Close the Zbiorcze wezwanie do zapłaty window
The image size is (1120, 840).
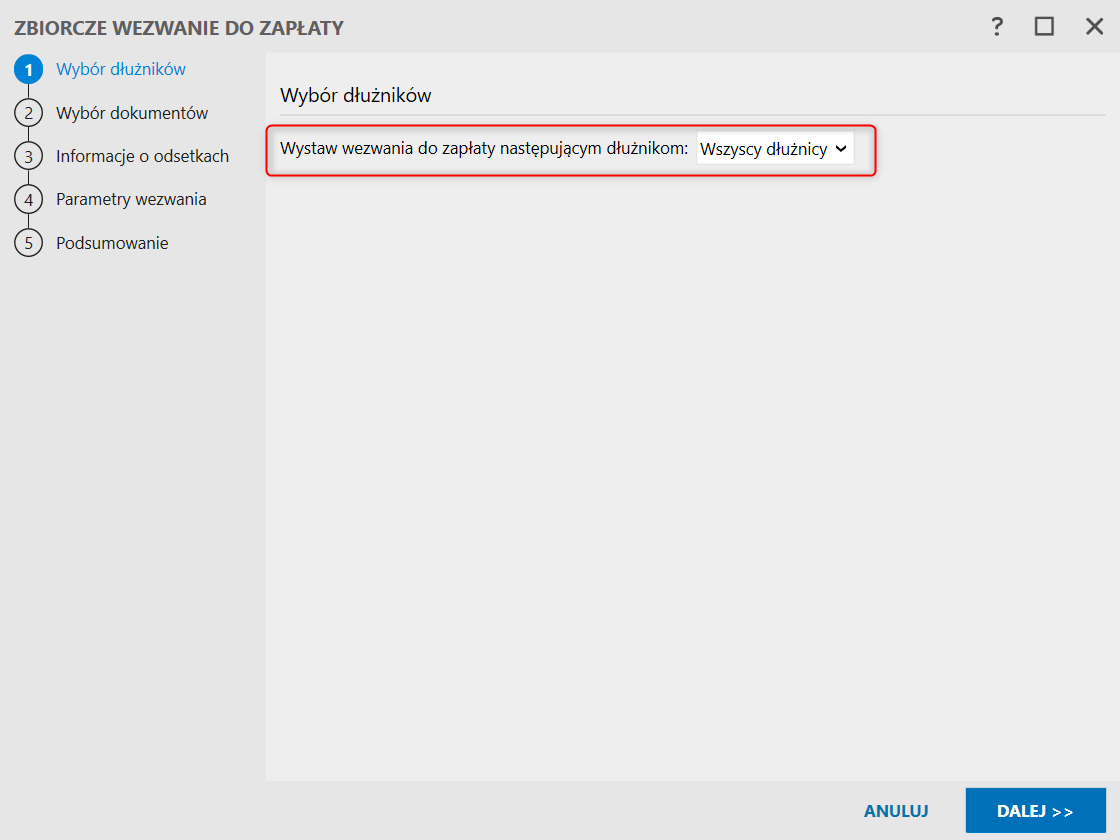pos(1094,27)
